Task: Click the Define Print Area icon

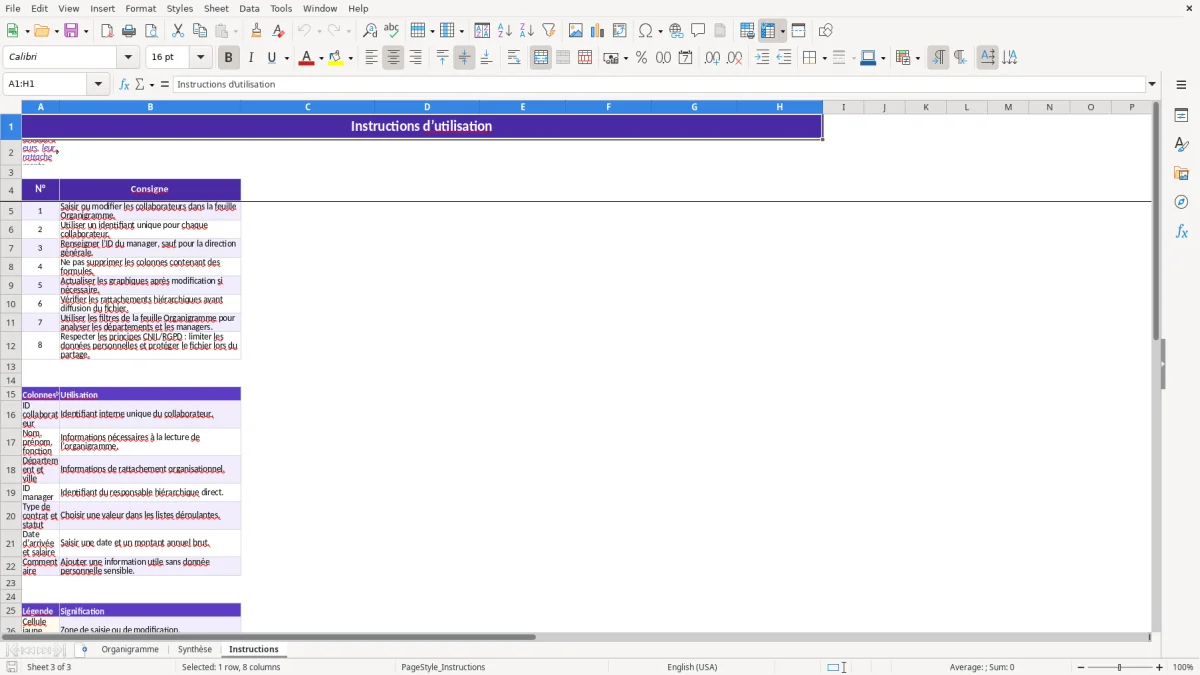Action: [747, 31]
